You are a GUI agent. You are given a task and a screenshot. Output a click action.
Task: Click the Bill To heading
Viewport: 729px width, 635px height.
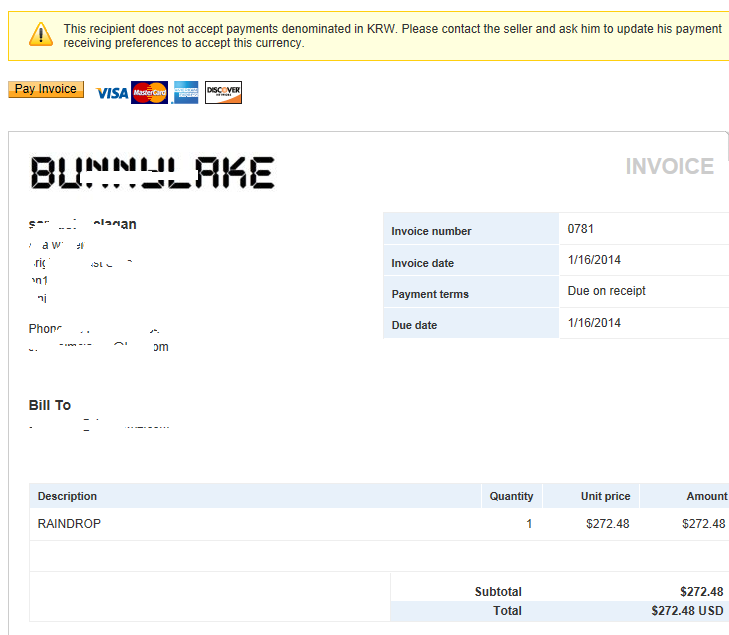[x=50, y=405]
